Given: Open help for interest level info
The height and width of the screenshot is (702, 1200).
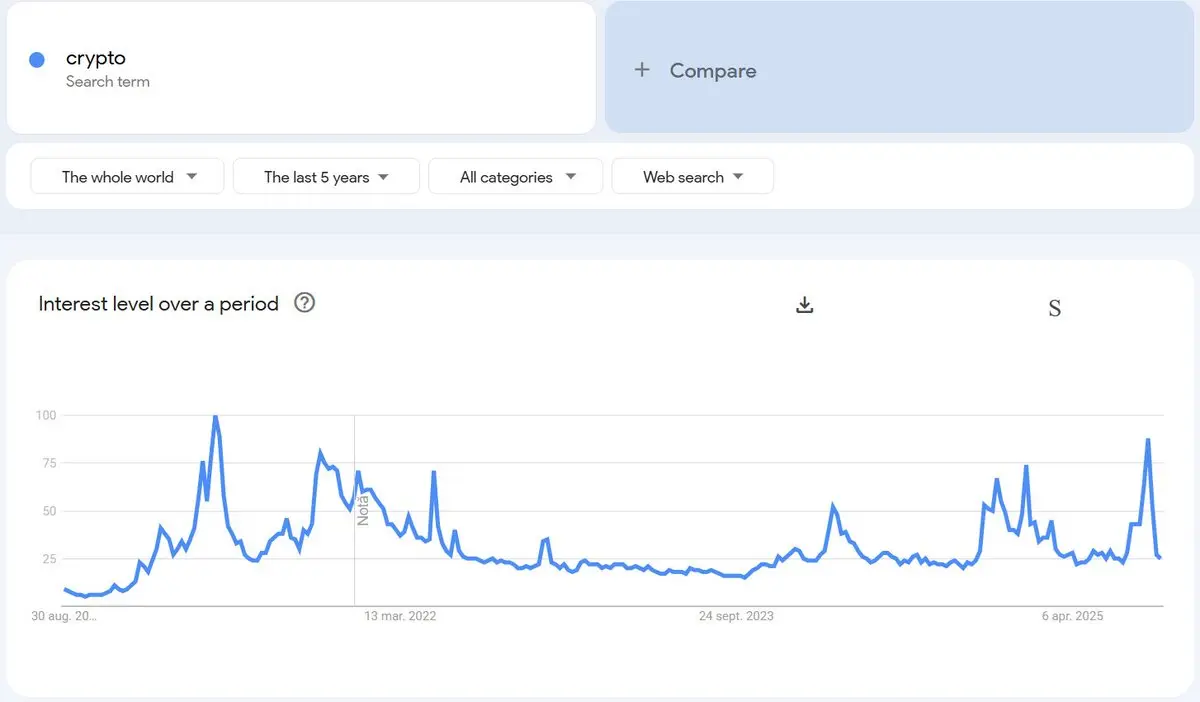Looking at the screenshot, I should [305, 303].
